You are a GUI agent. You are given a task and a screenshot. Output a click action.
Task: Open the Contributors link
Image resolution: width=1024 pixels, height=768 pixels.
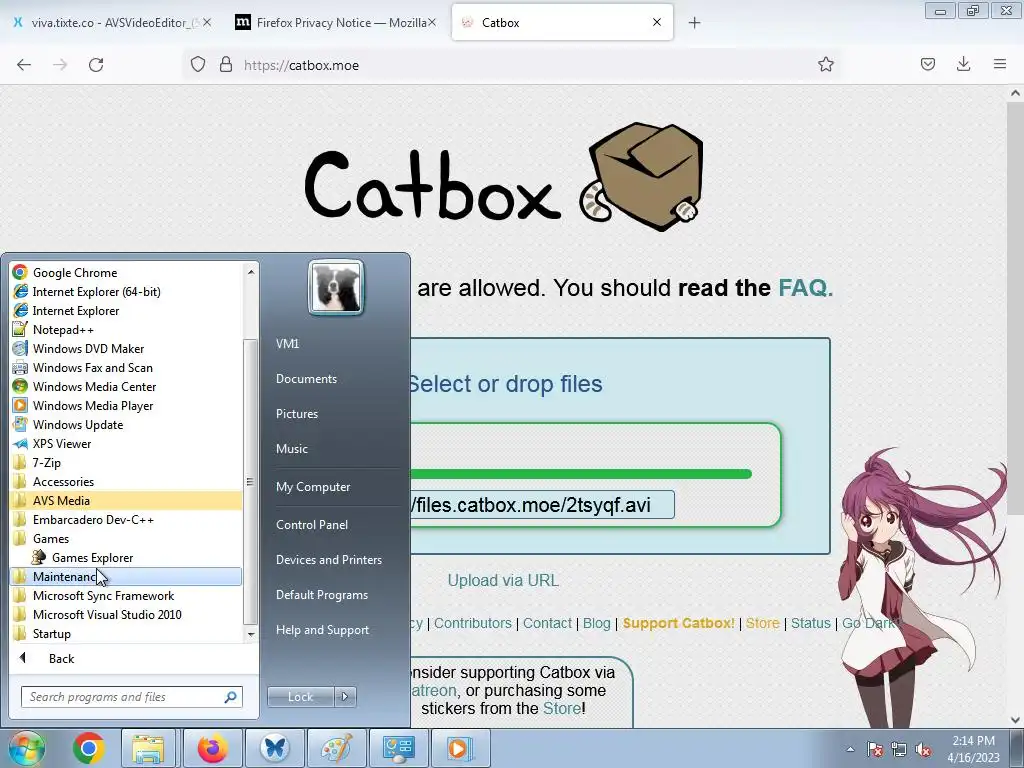point(472,623)
